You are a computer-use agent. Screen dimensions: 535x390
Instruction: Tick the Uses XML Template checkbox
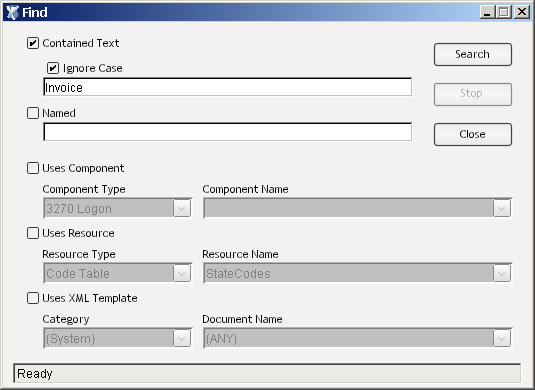[33, 298]
